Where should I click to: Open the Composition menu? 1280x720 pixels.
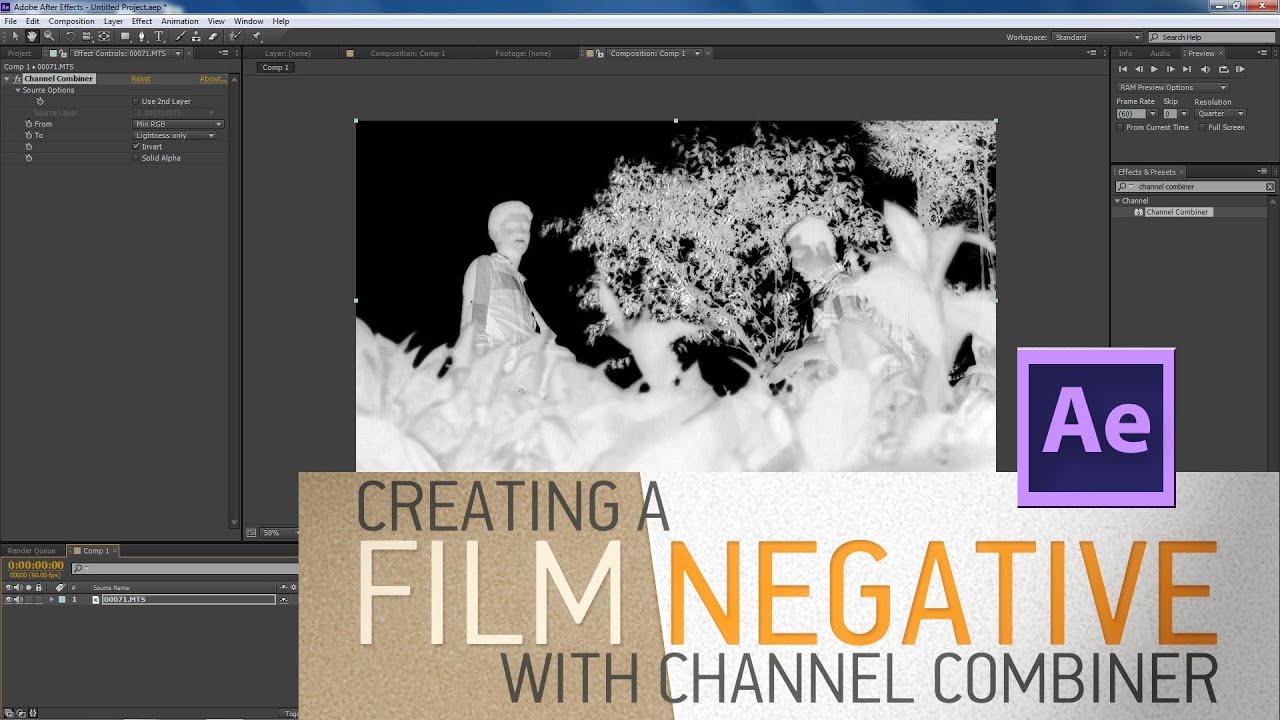pos(71,21)
